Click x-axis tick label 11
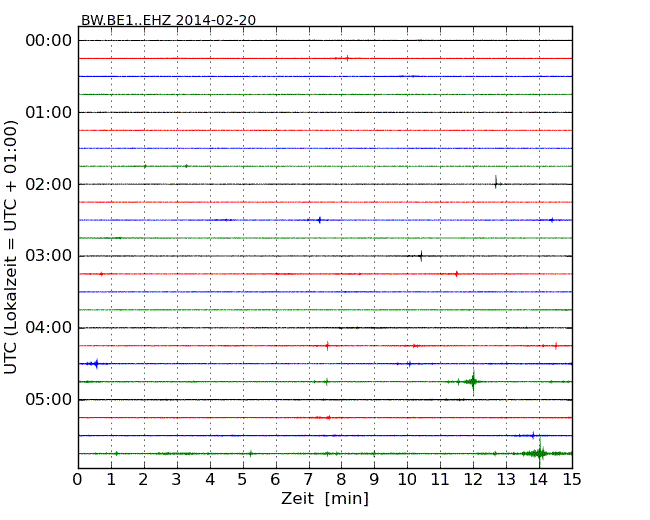Screen dimensions: 650x520 coord(440,479)
